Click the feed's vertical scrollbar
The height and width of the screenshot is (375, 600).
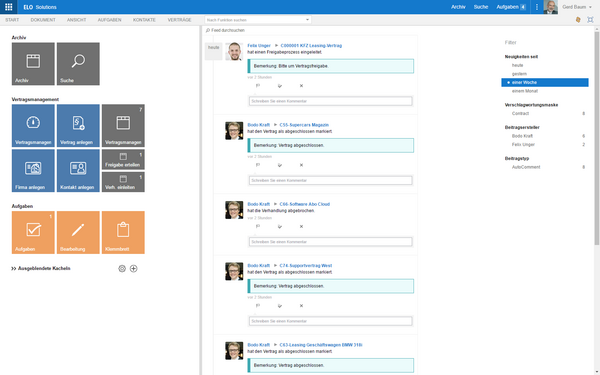[x=597, y=138]
